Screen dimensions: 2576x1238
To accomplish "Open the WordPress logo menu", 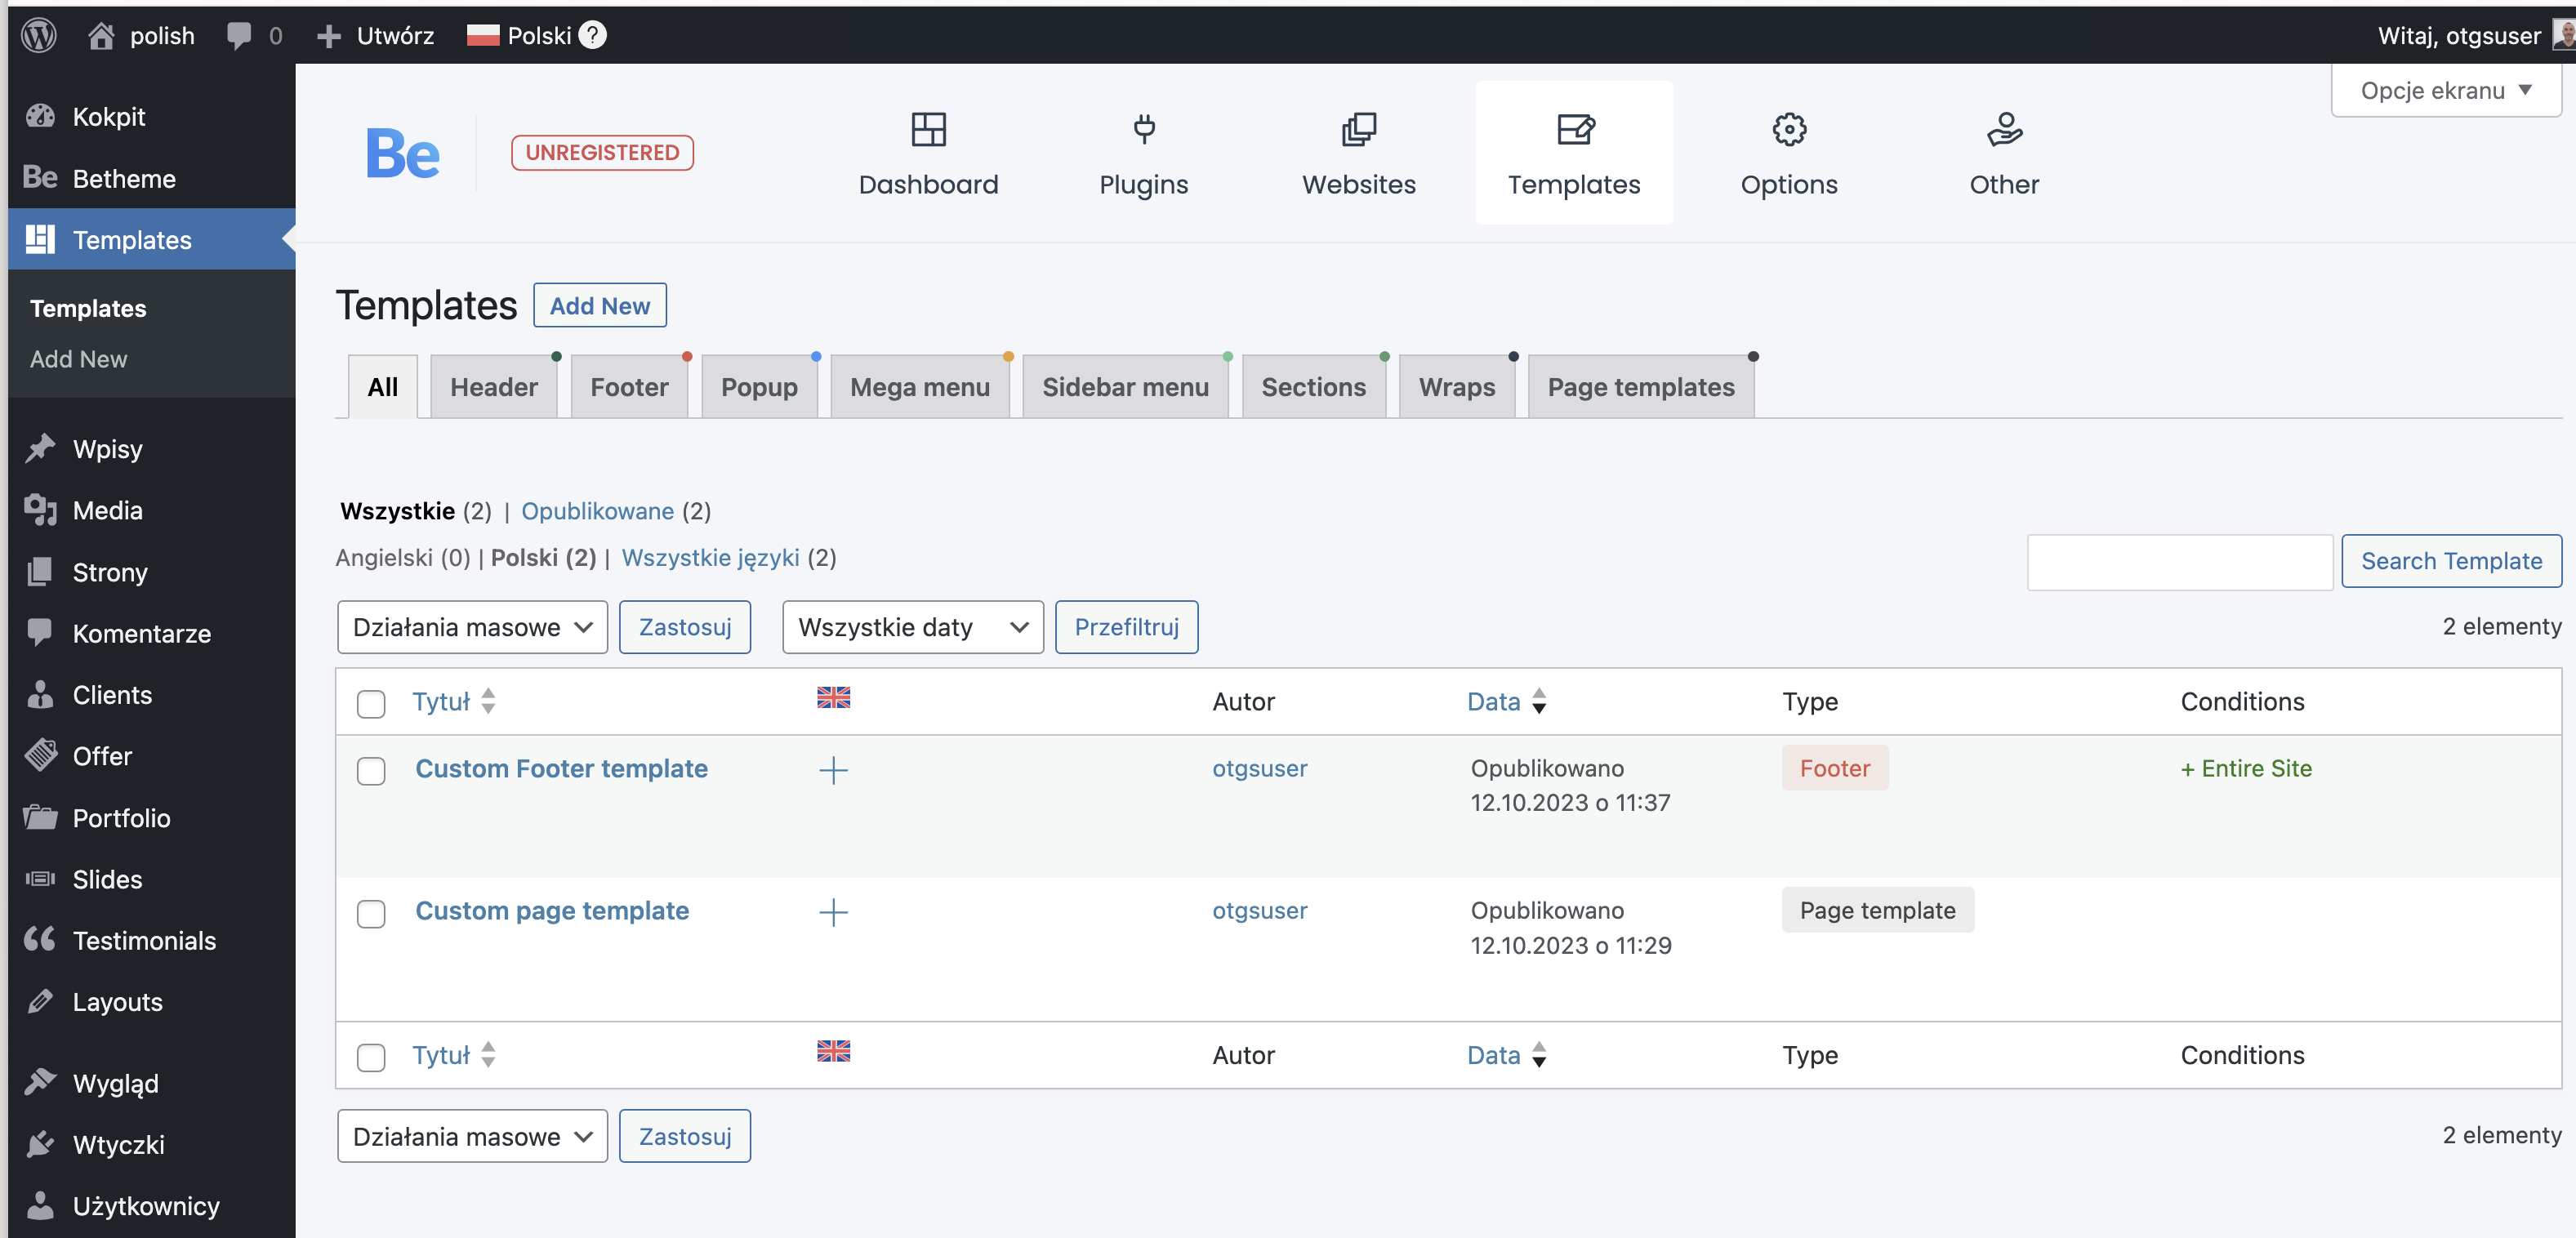I will 39,35.
